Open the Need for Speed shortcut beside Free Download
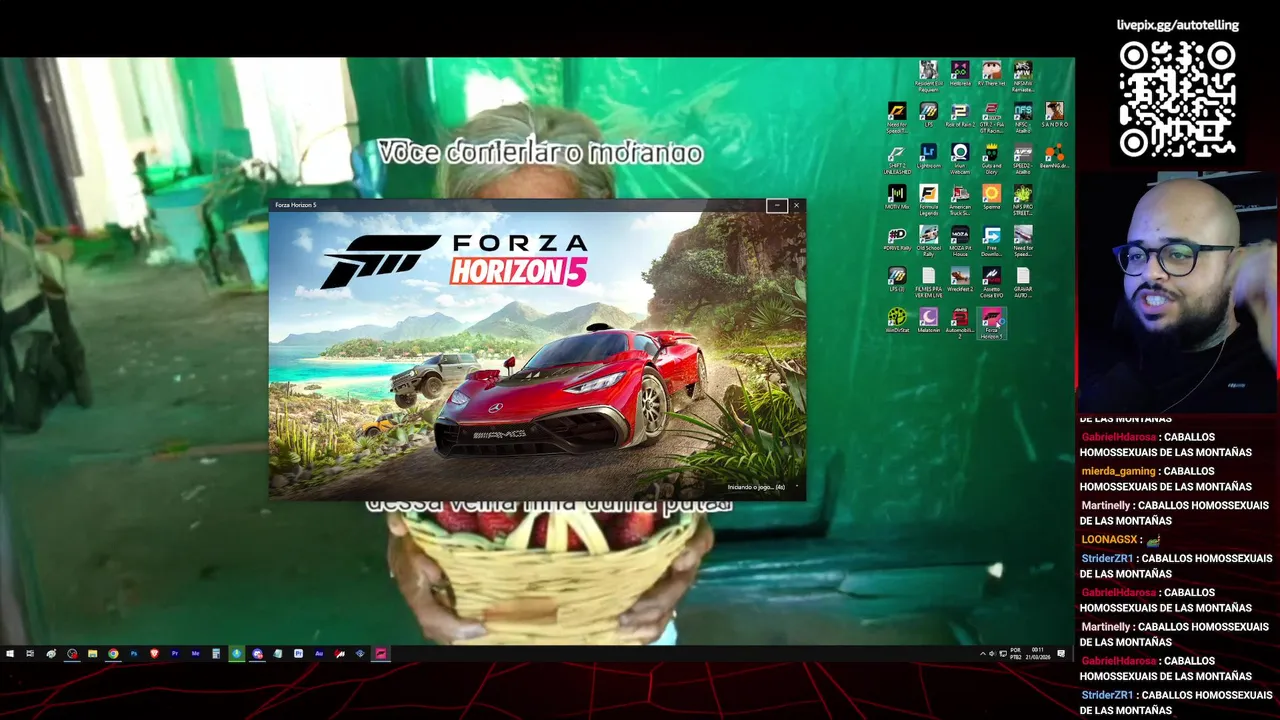 coord(1023,242)
